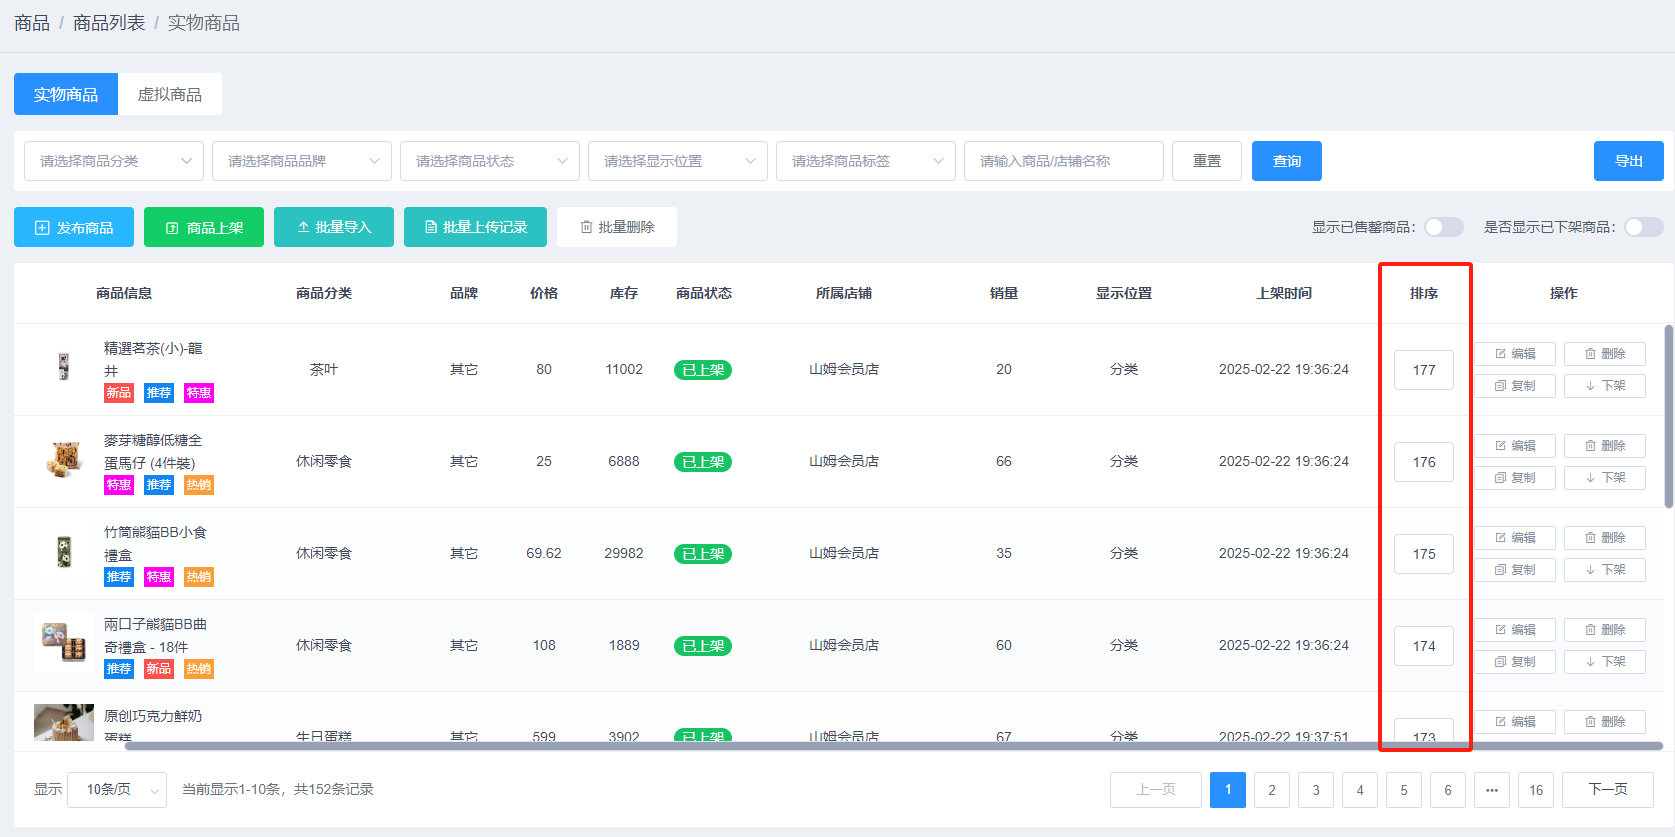Click the 发布商品 plus icon button
Viewport: 1675px width, 837px height.
(74, 227)
